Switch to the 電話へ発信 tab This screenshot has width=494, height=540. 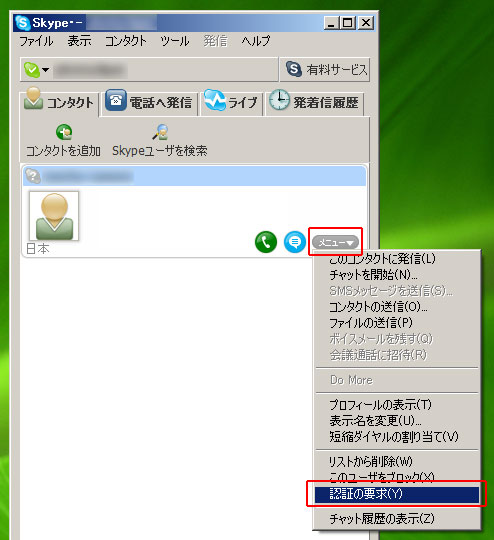(149, 102)
